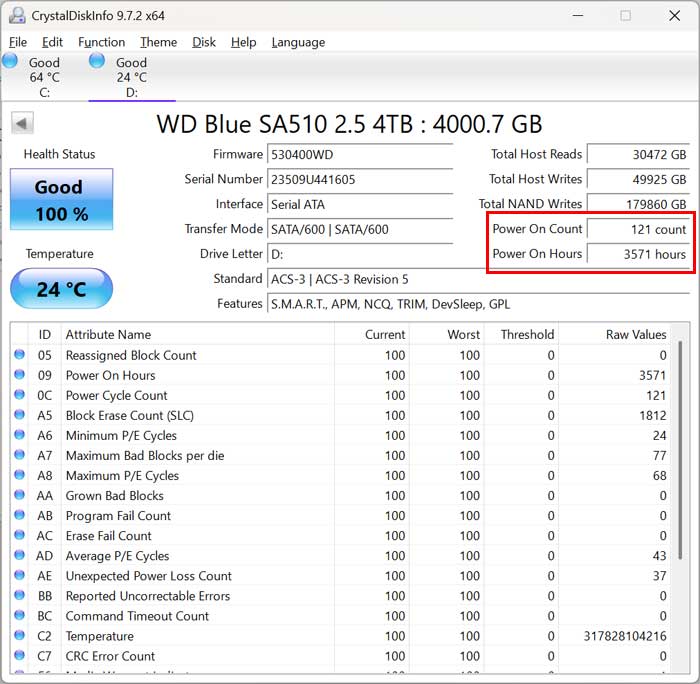700x684 pixels.
Task: Click the Features field listing S.M.A.R.T.
Action: (x=479, y=304)
